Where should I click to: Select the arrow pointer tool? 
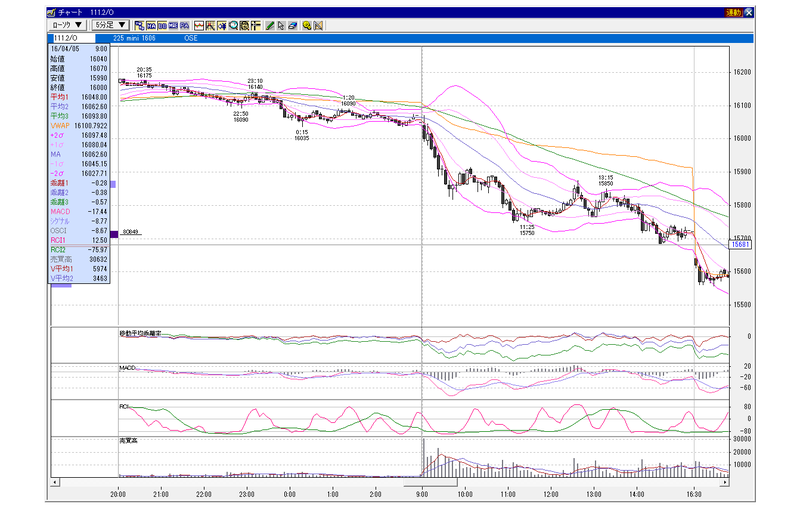click(x=281, y=26)
